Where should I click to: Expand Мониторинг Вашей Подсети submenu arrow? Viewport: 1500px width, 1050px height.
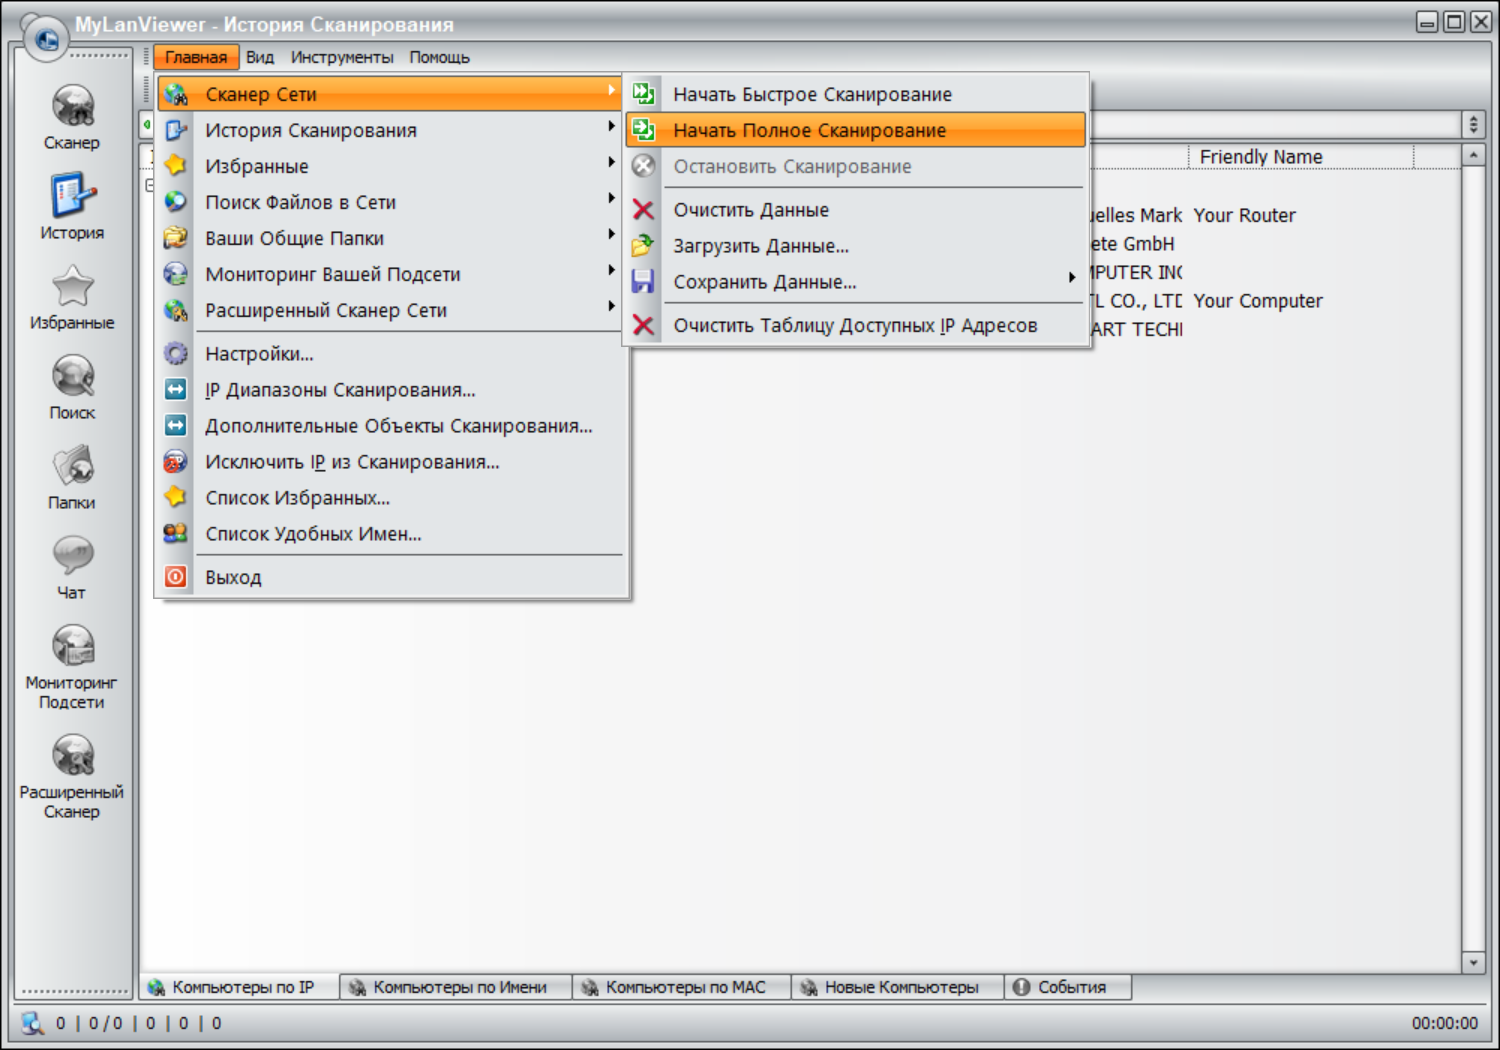point(611,271)
